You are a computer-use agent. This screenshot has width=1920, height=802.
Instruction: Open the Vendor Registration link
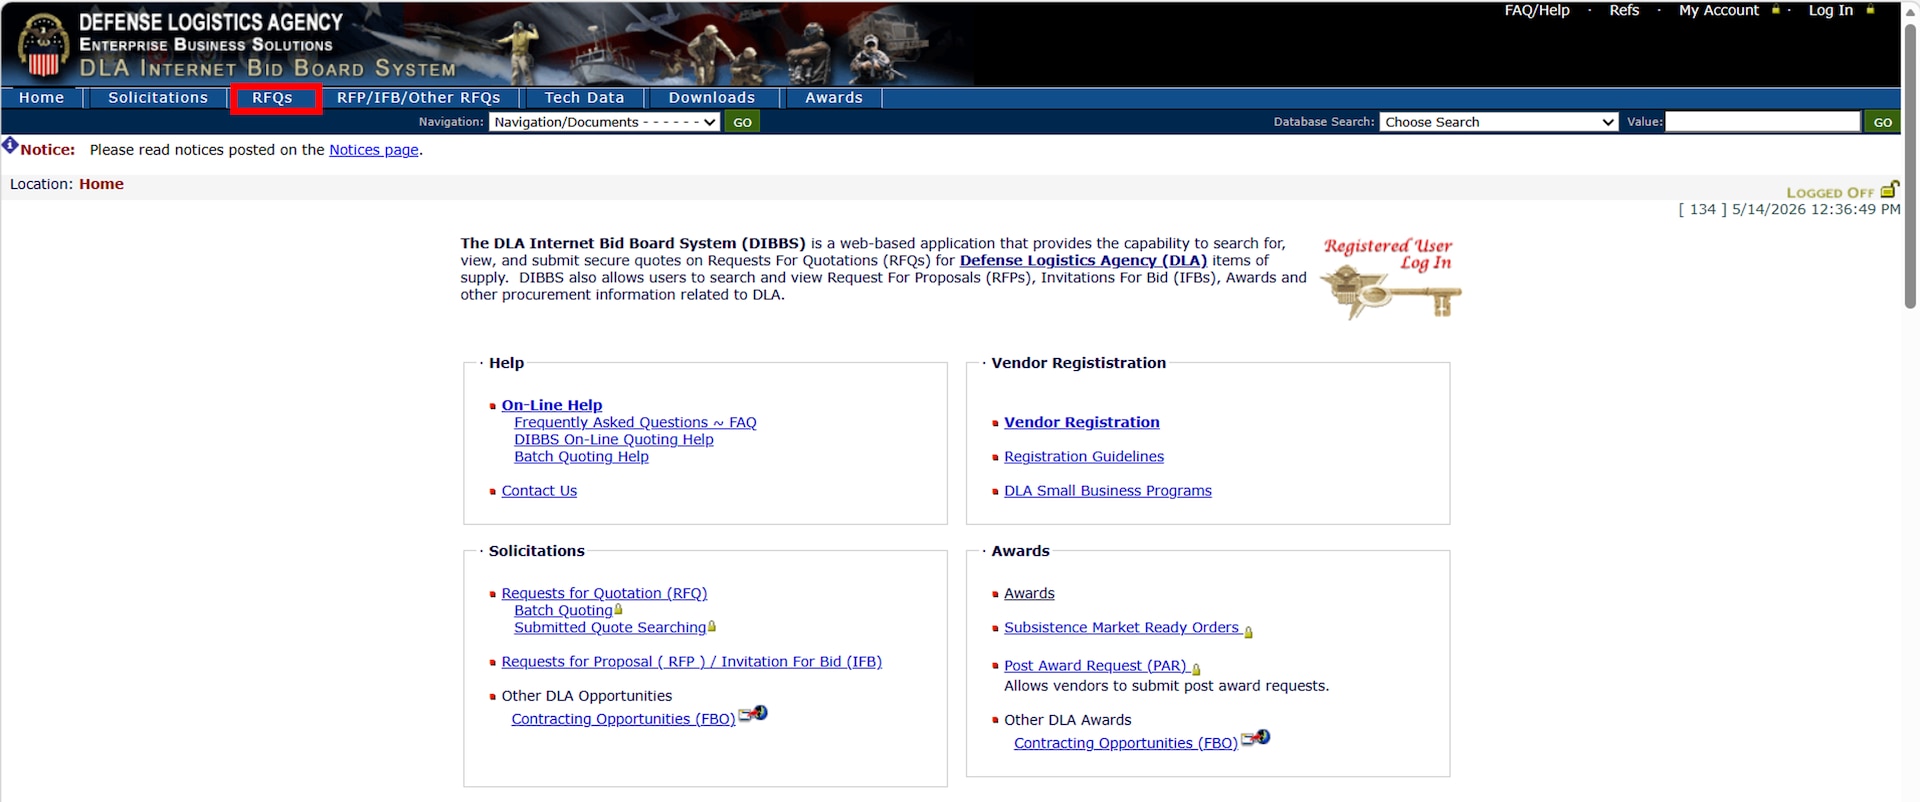click(1082, 422)
